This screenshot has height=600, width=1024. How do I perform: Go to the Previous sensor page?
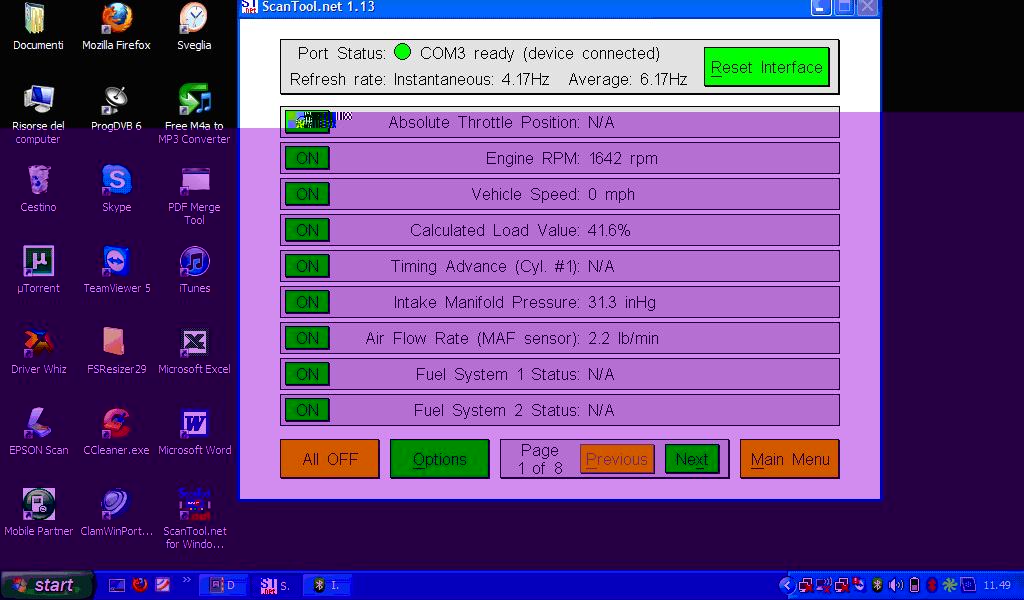617,459
